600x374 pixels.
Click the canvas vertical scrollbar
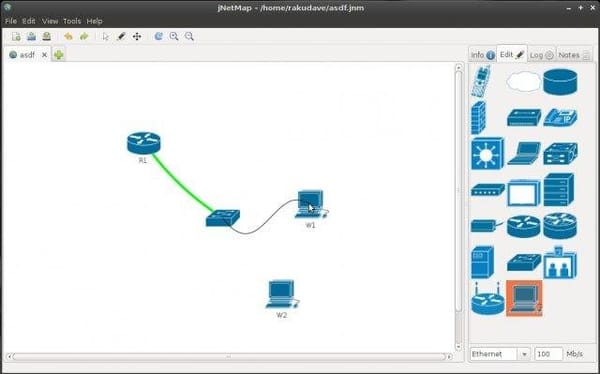click(x=459, y=191)
